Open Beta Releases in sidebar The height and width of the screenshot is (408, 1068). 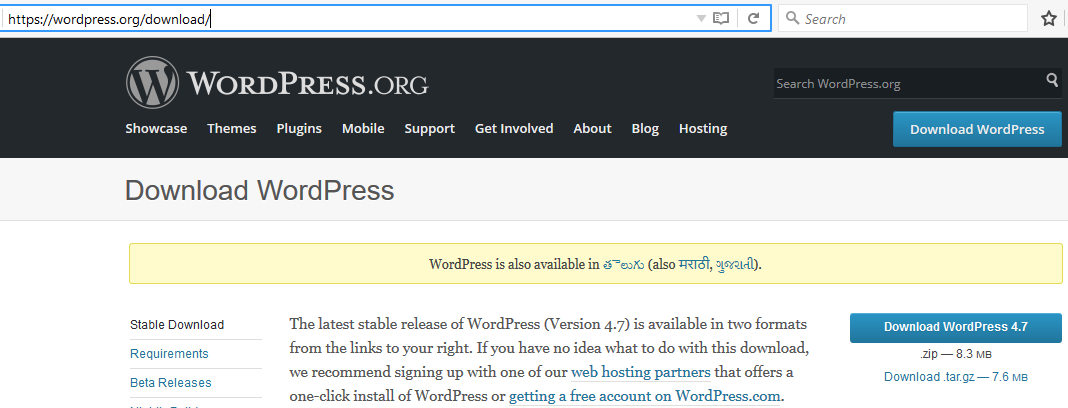pos(170,383)
